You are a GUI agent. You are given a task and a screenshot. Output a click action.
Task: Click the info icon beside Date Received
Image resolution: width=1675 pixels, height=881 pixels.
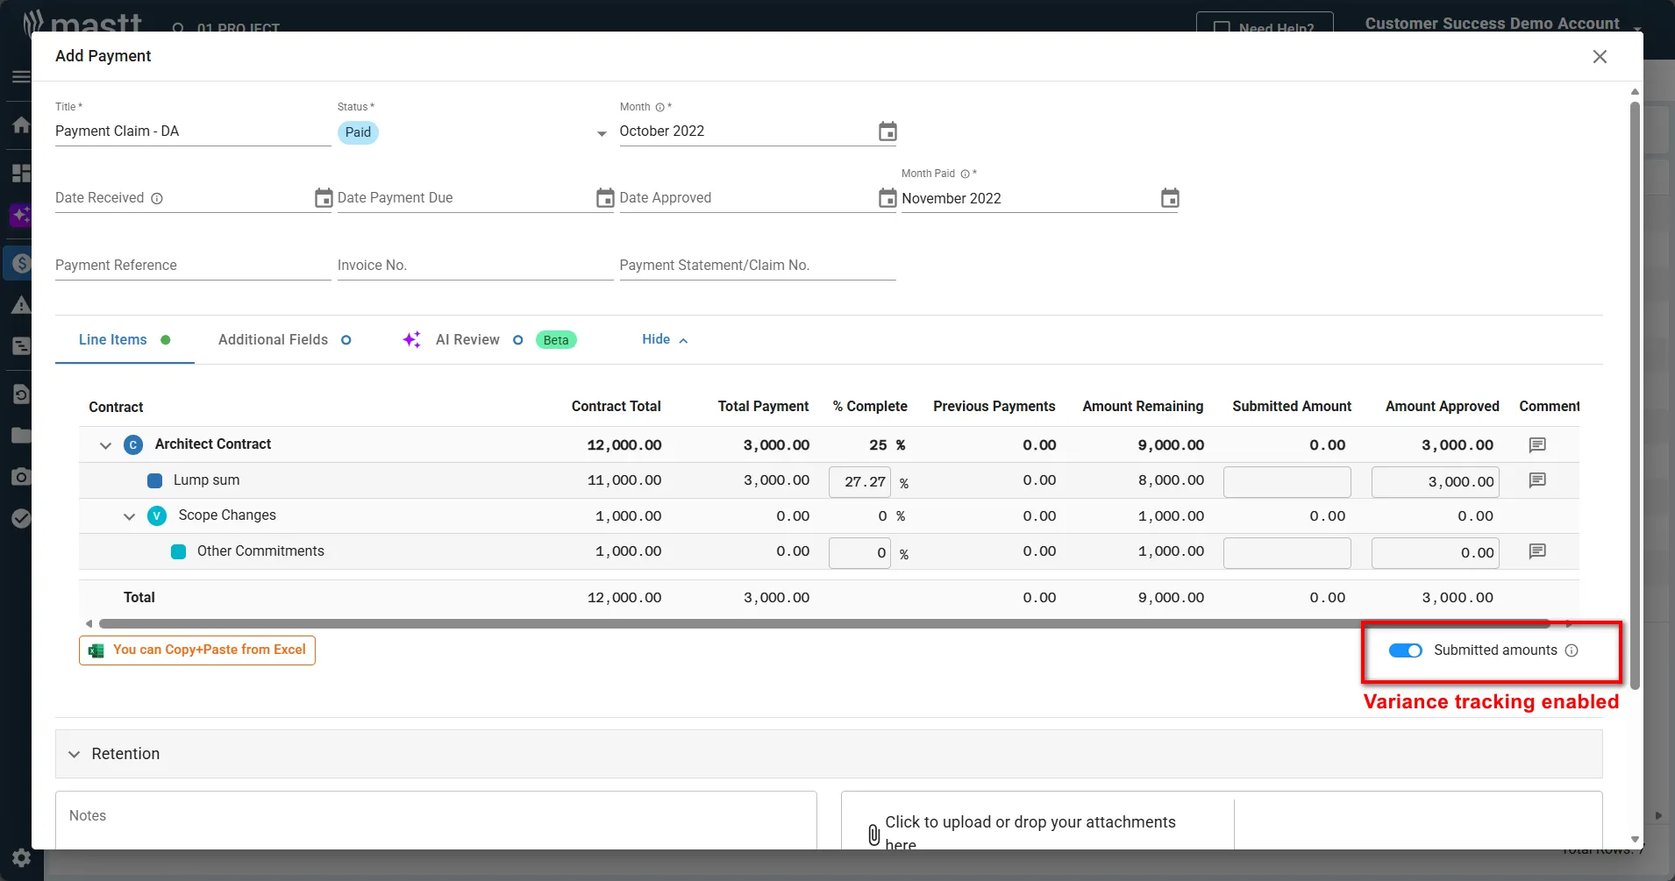(157, 198)
